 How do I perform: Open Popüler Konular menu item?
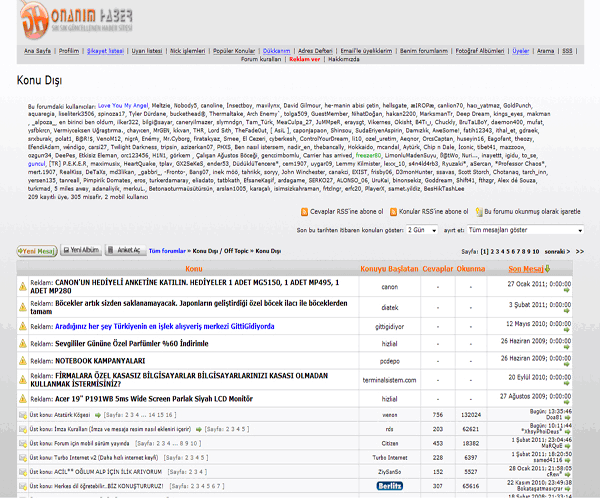coord(234,51)
